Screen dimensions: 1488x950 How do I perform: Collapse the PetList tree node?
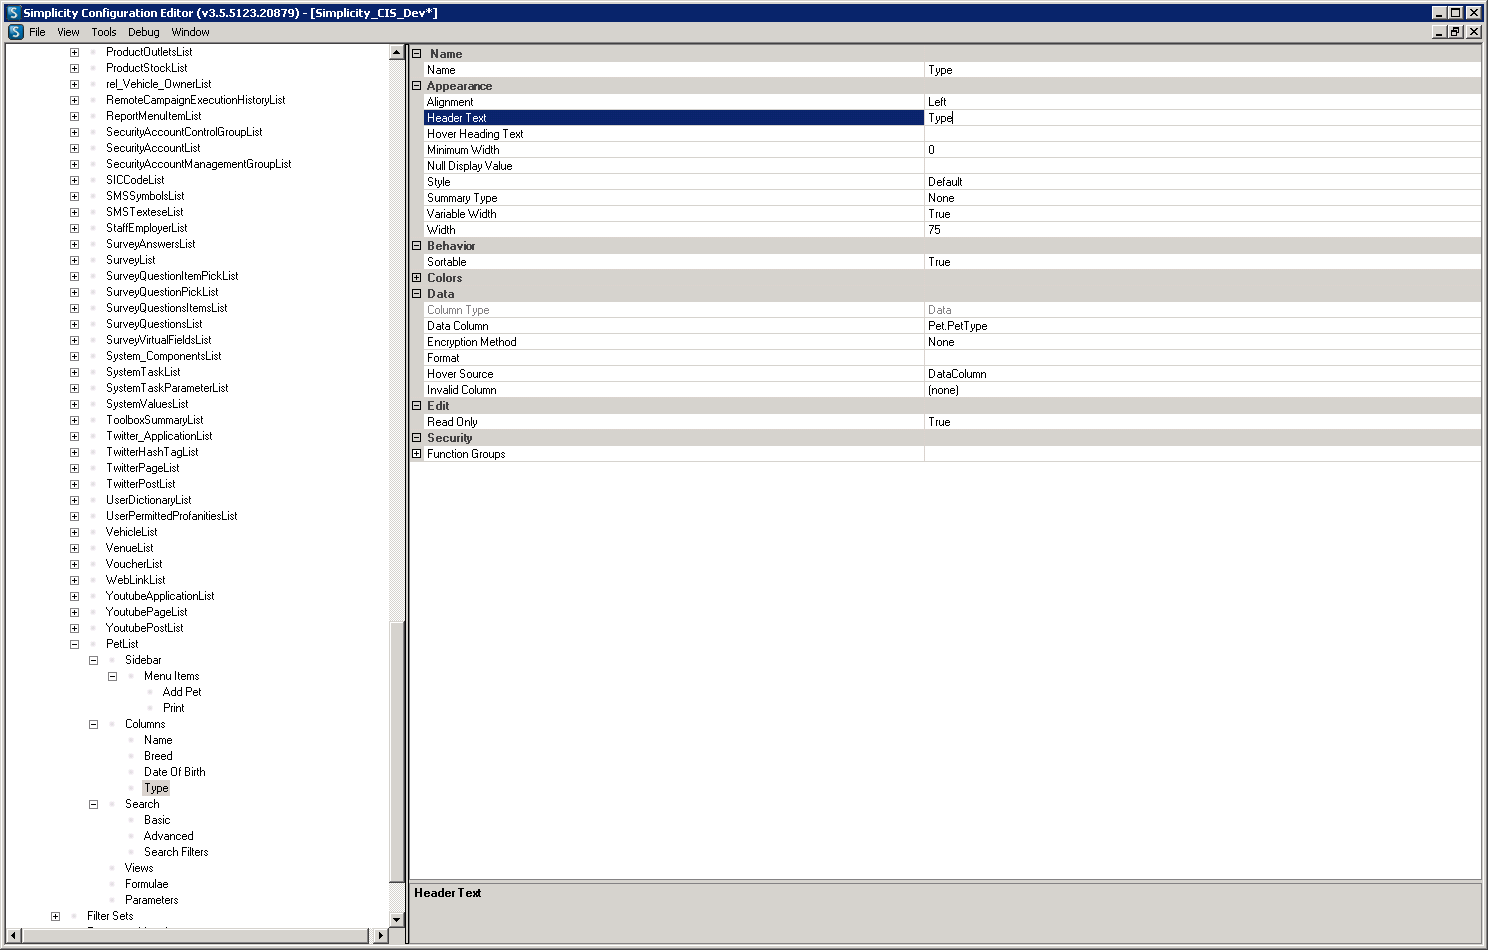74,644
